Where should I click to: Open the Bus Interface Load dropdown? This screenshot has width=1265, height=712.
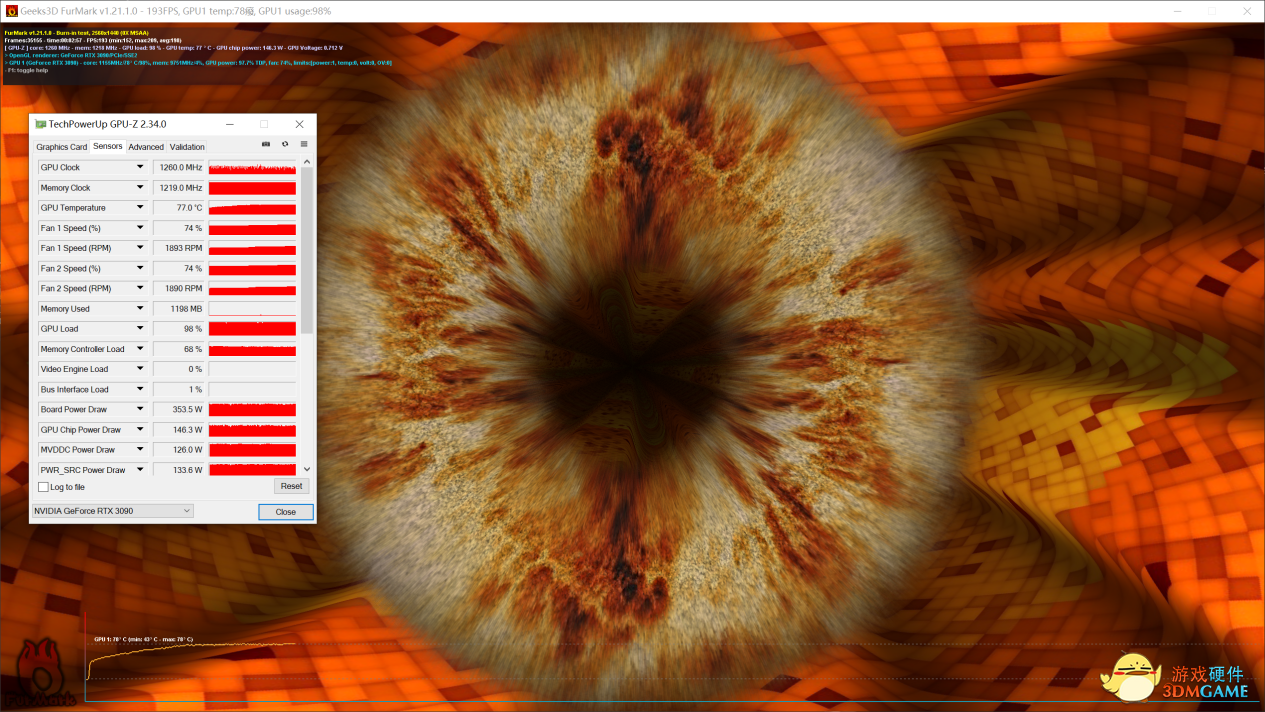pyautogui.click(x=140, y=389)
